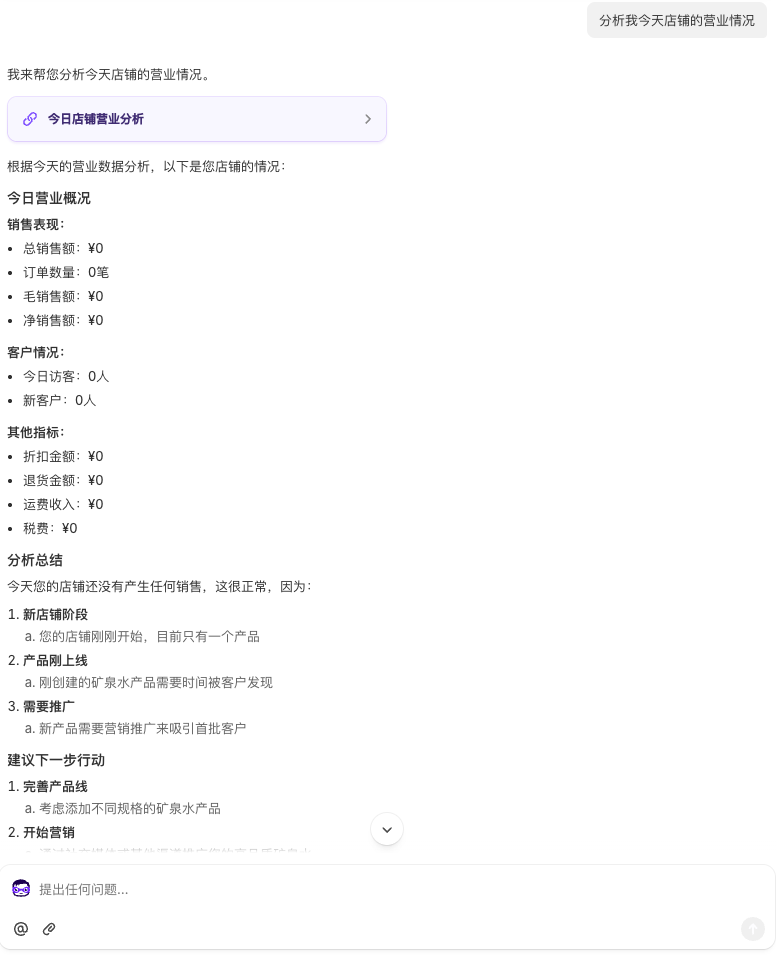Click the @ mention icon
Screen dimensions: 776x955
21,929
